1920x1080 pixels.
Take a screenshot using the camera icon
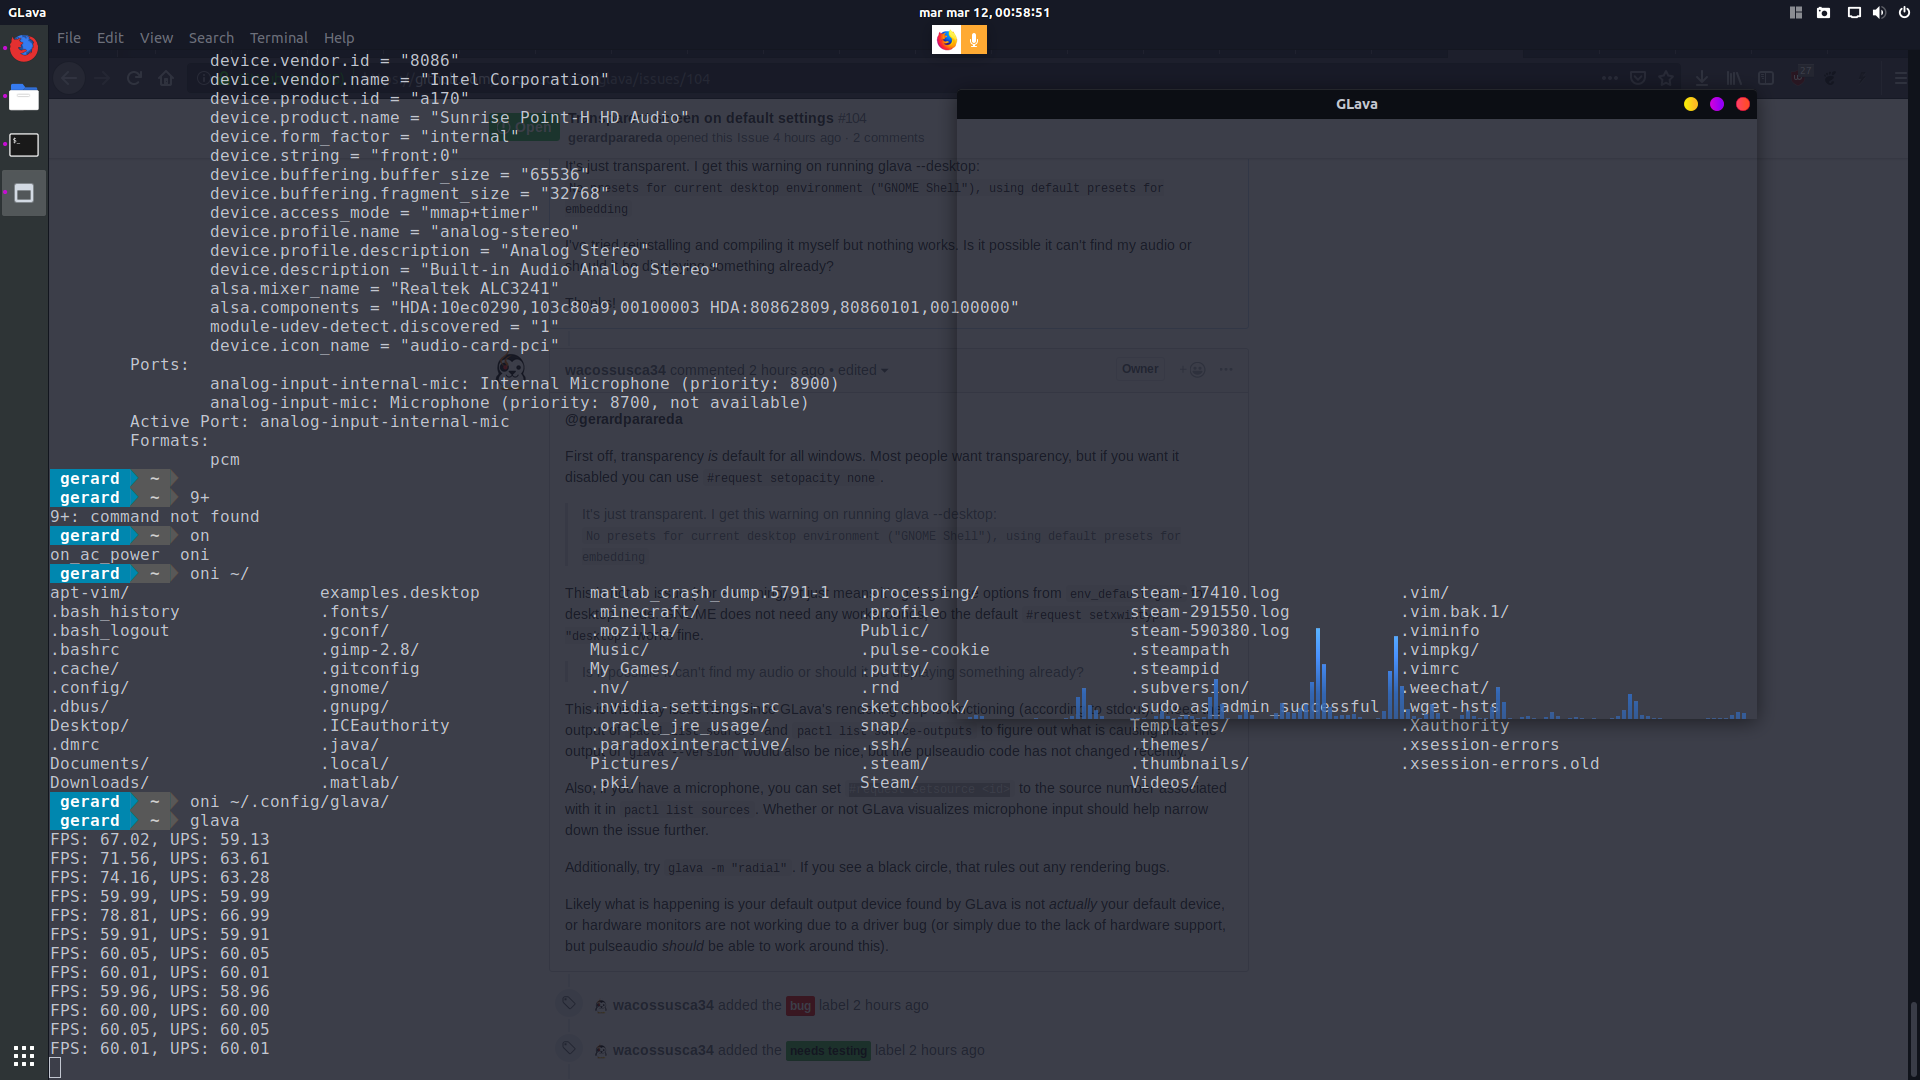pyautogui.click(x=1823, y=13)
